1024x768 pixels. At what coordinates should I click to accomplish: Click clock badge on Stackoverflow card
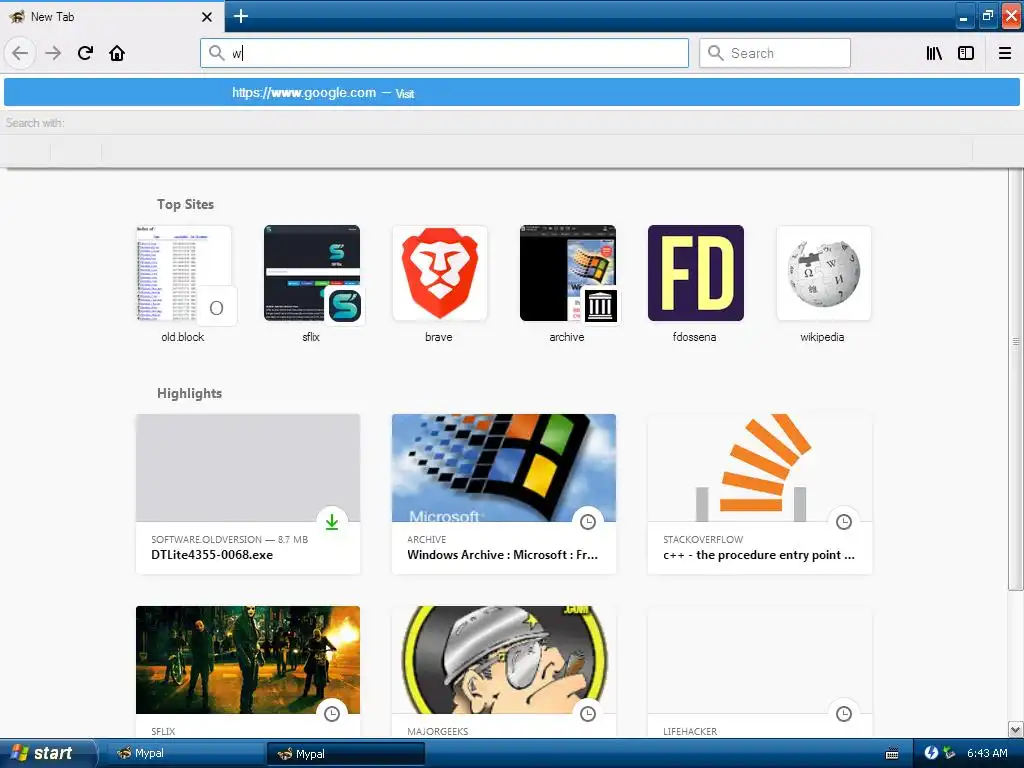[x=844, y=521]
